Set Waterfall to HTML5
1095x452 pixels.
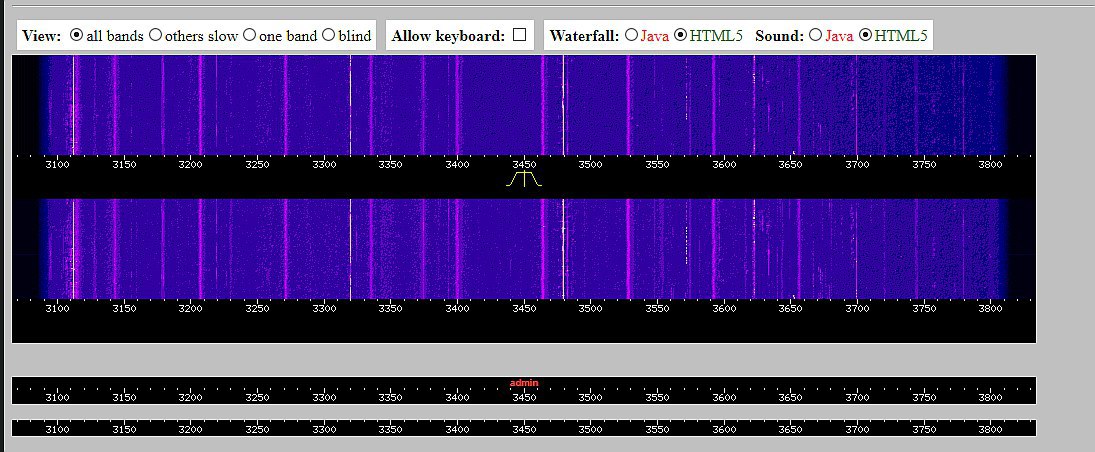tap(681, 35)
